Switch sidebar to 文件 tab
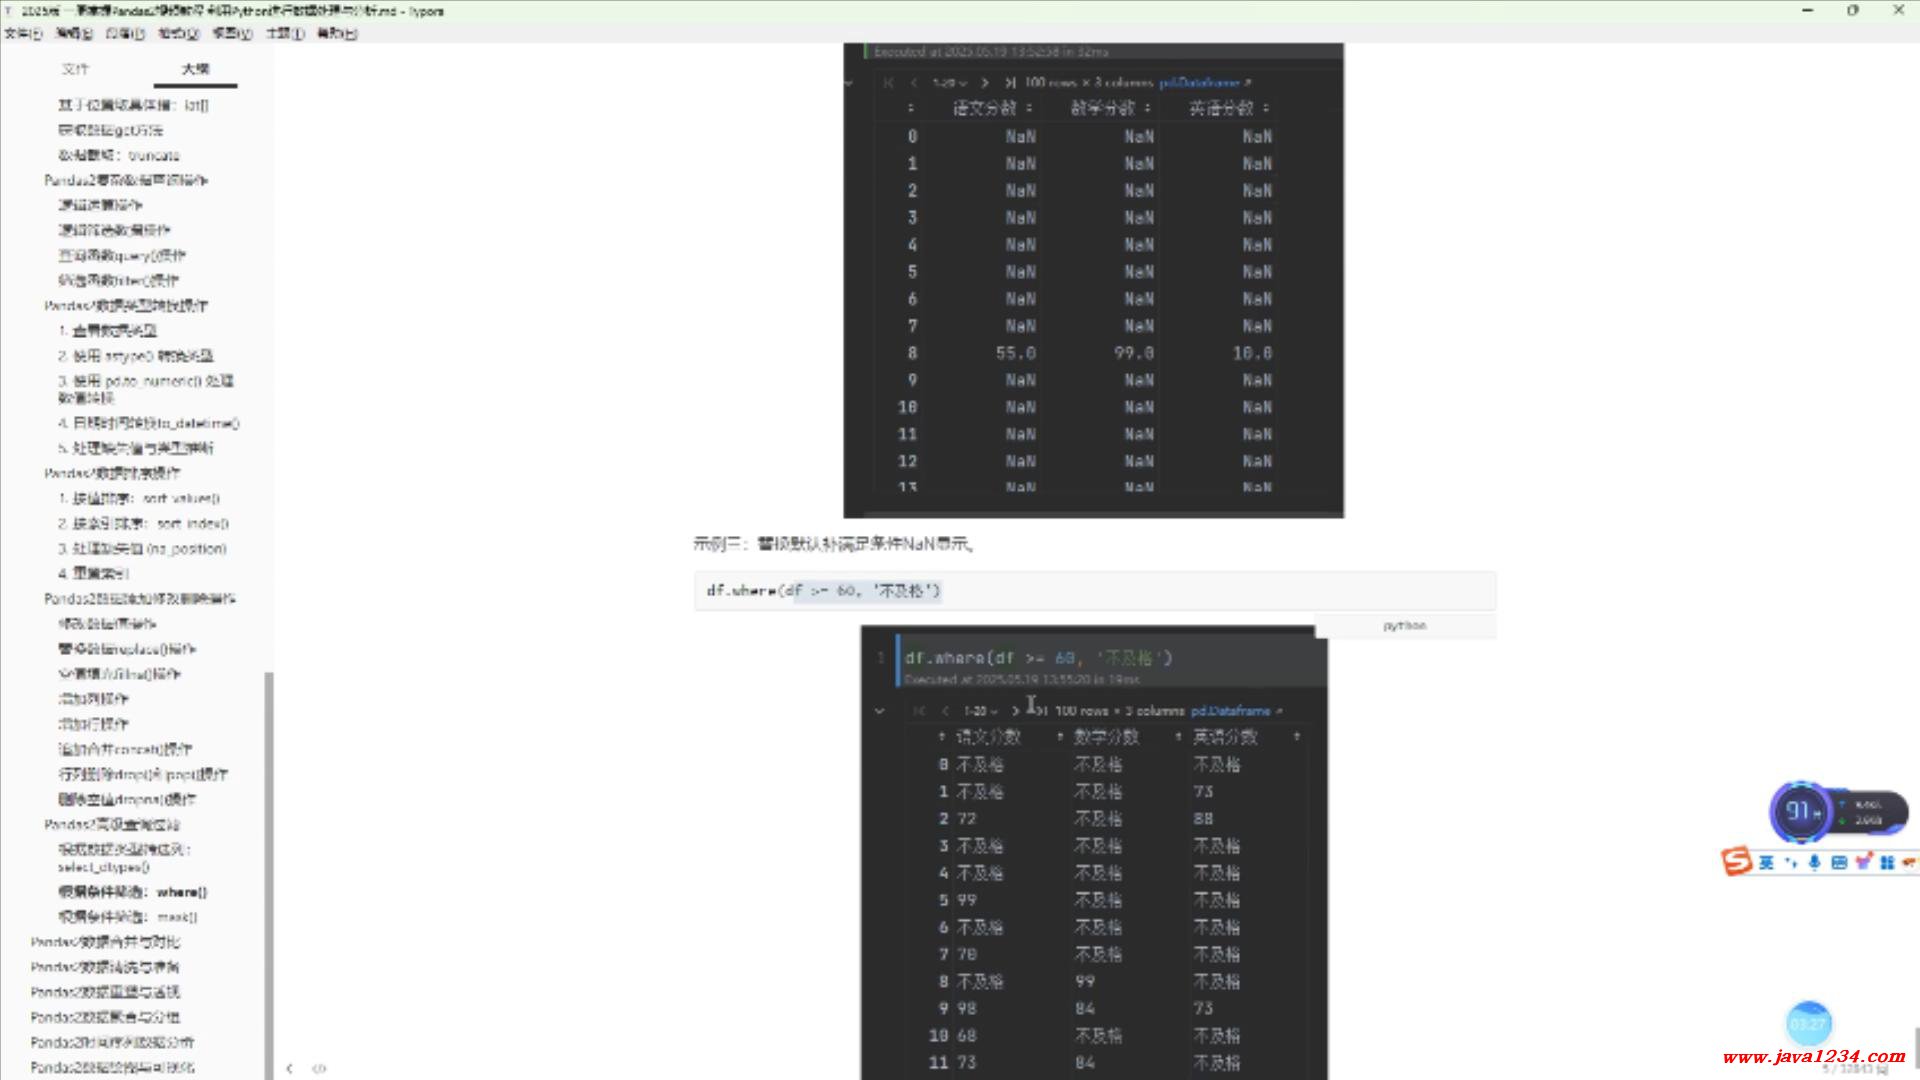Screen dimensions: 1920x1080 (x=75, y=69)
